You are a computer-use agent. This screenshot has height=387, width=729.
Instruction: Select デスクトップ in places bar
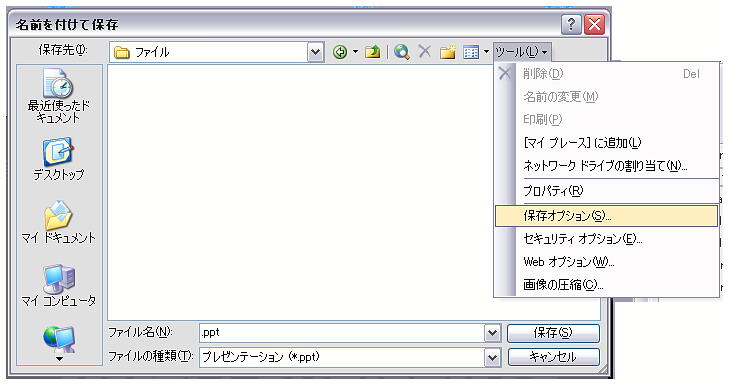point(59,159)
